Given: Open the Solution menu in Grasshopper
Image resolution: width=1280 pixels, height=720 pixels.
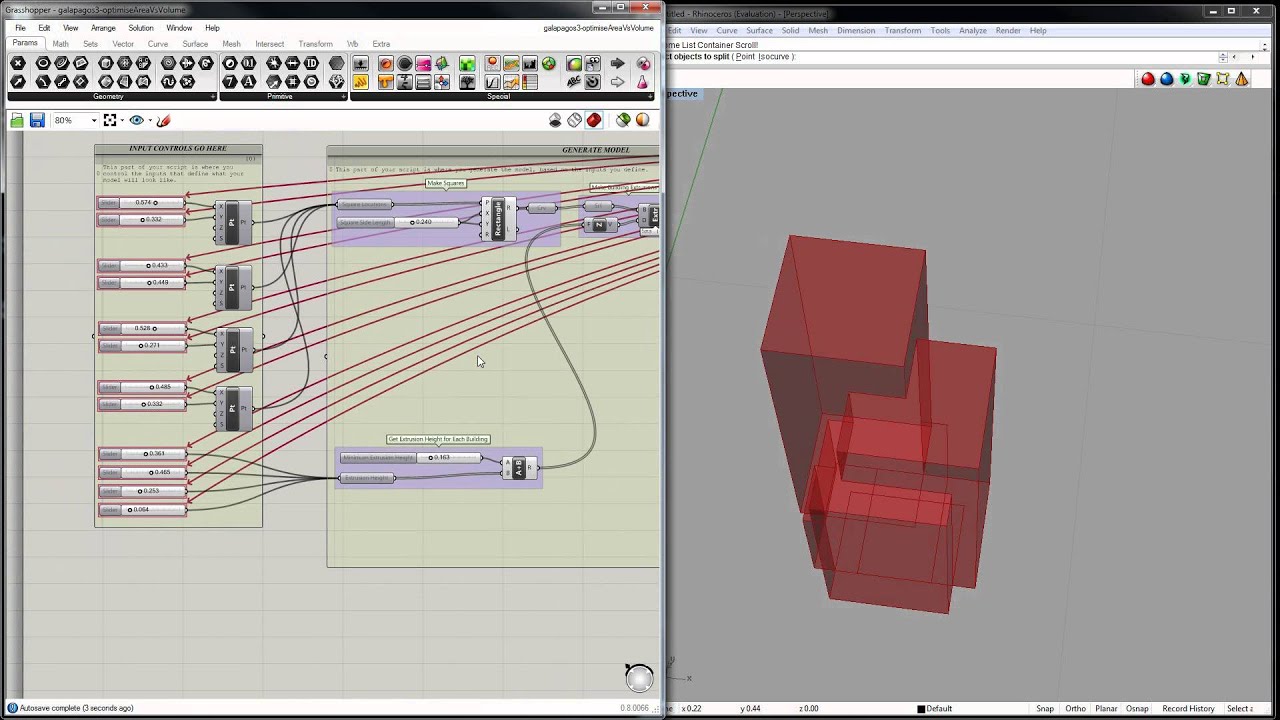Looking at the screenshot, I should pos(141,28).
